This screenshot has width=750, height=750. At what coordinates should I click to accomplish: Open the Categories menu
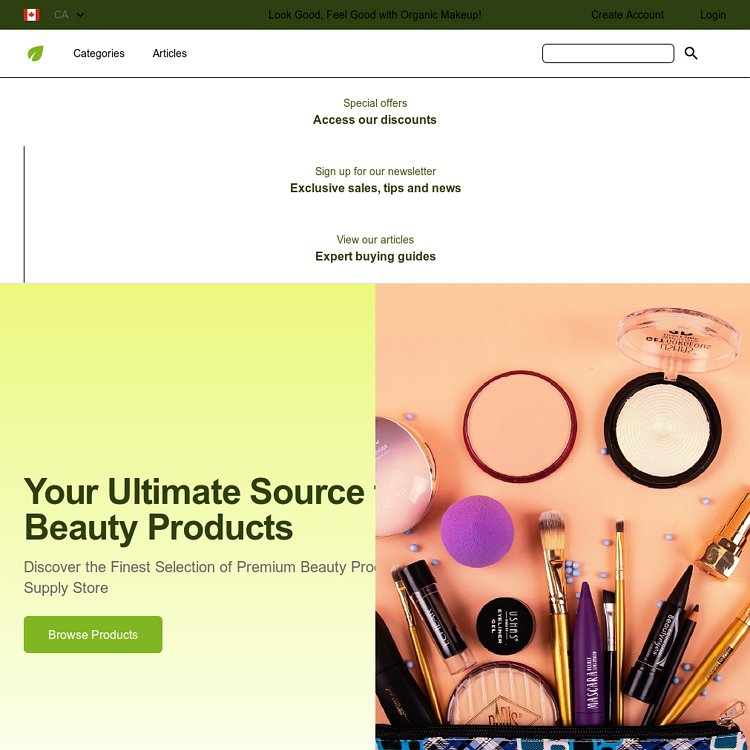pos(99,54)
